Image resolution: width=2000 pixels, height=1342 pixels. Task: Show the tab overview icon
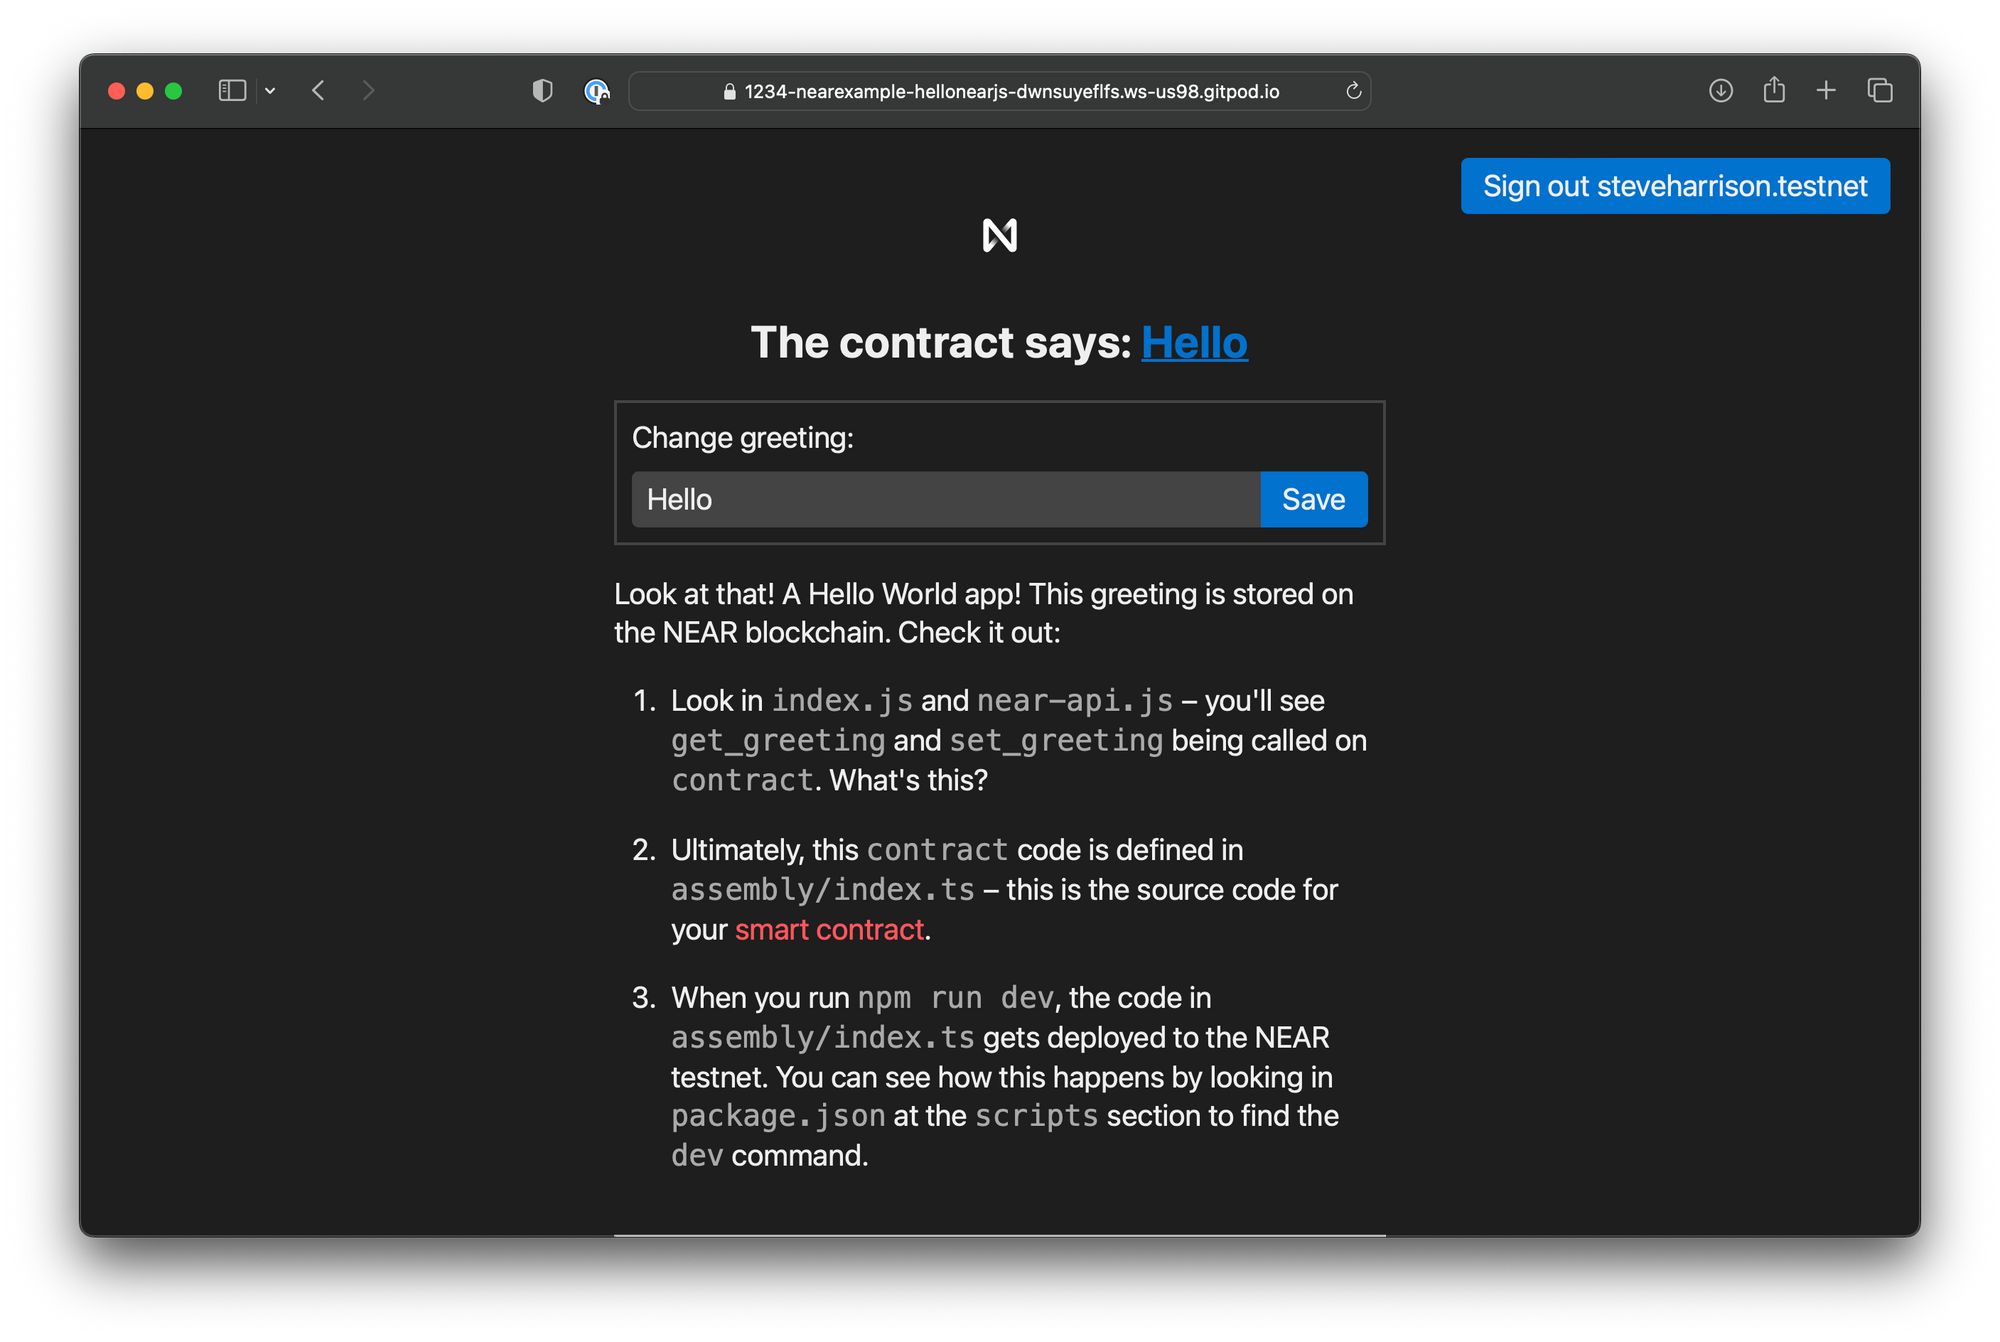tap(1880, 91)
